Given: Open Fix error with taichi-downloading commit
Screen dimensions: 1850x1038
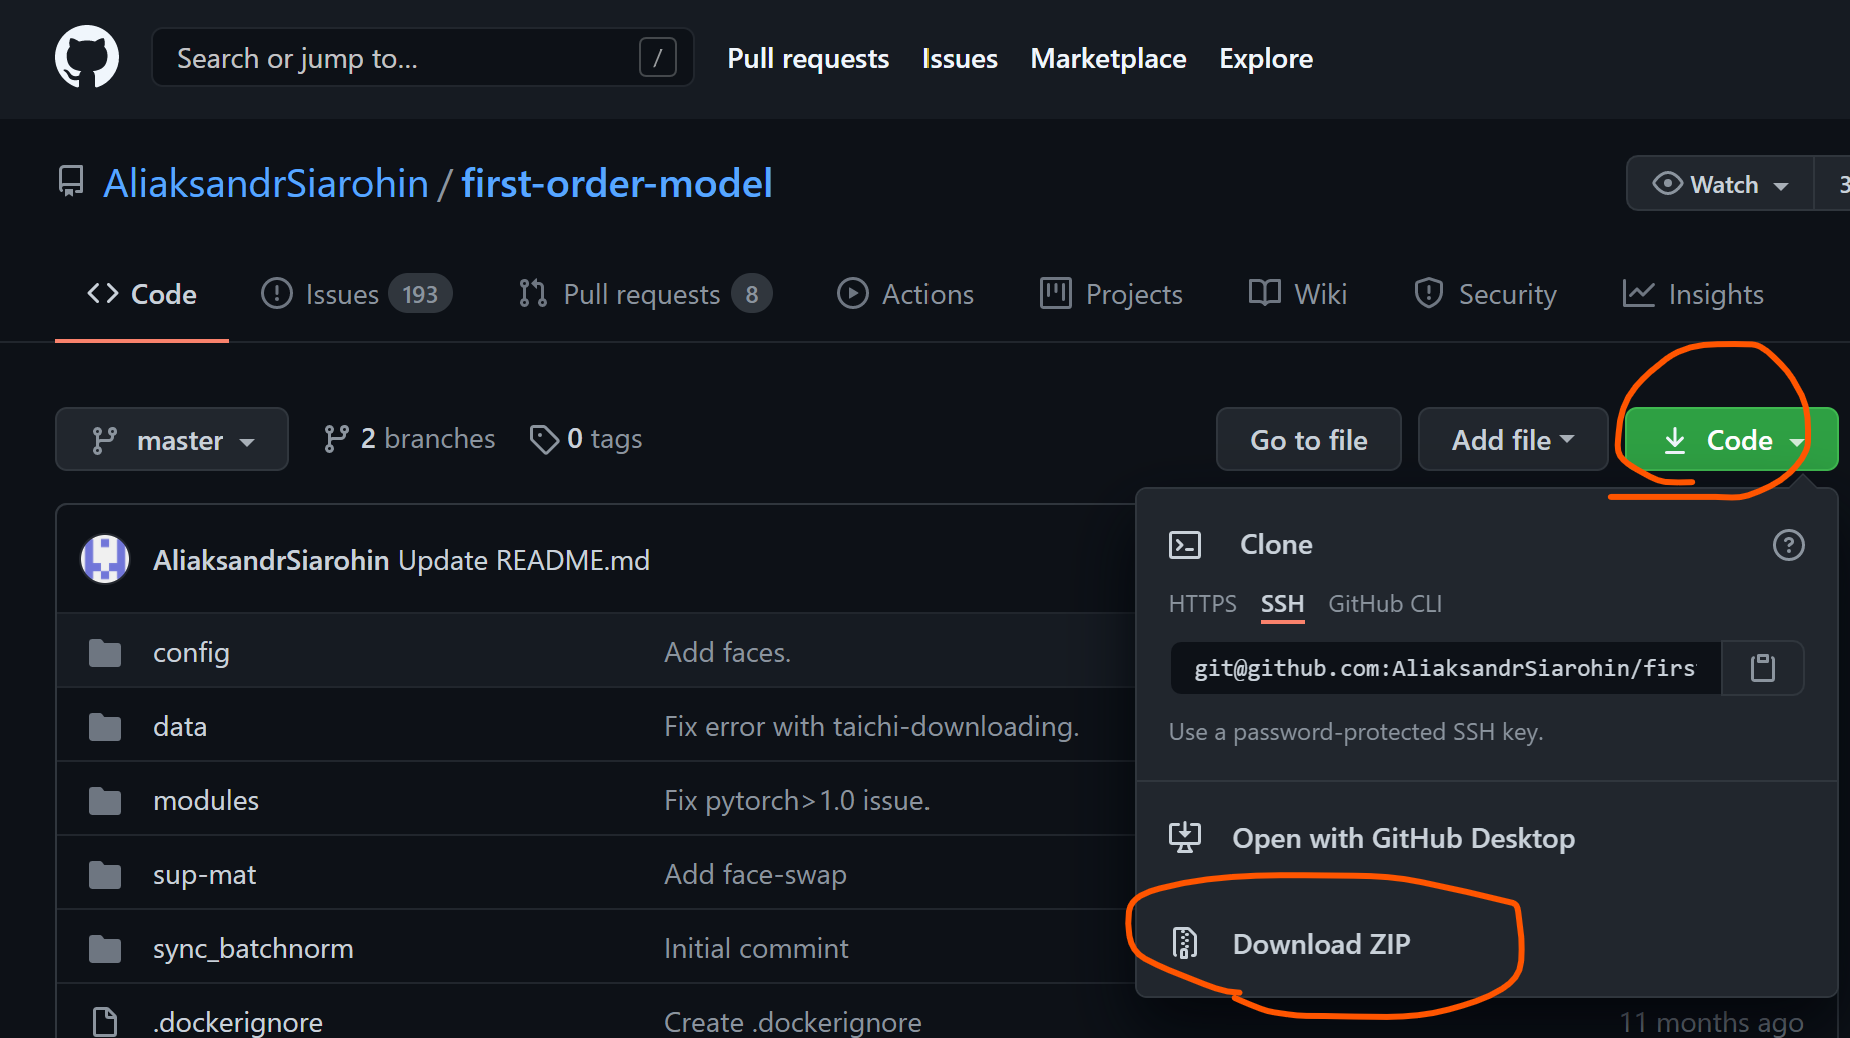Looking at the screenshot, I should coord(872,727).
